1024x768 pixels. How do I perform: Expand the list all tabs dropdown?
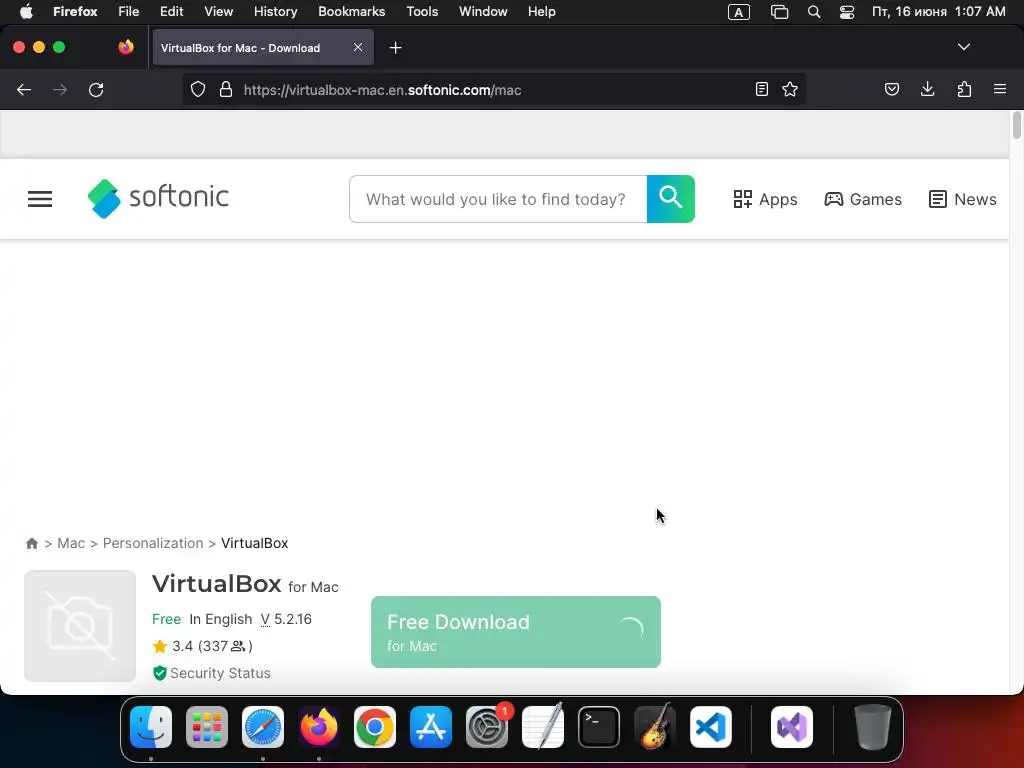coord(964,47)
